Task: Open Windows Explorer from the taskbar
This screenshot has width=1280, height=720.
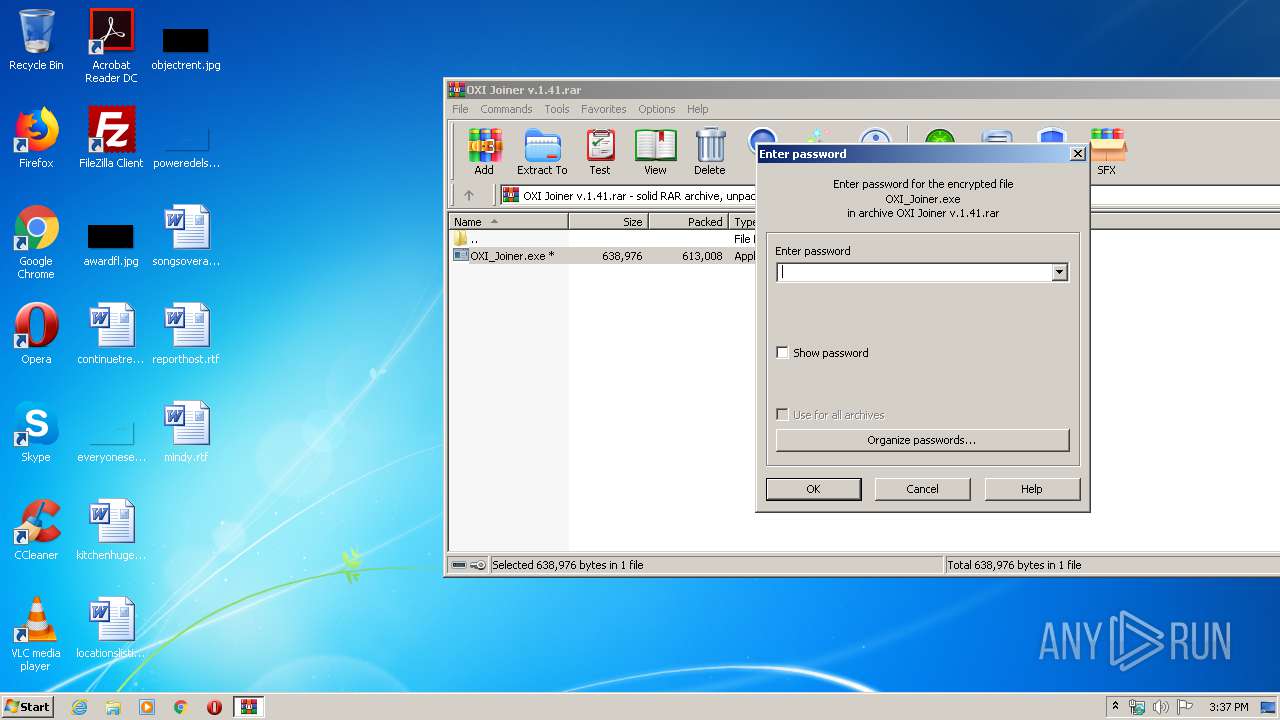Action: click(x=113, y=707)
